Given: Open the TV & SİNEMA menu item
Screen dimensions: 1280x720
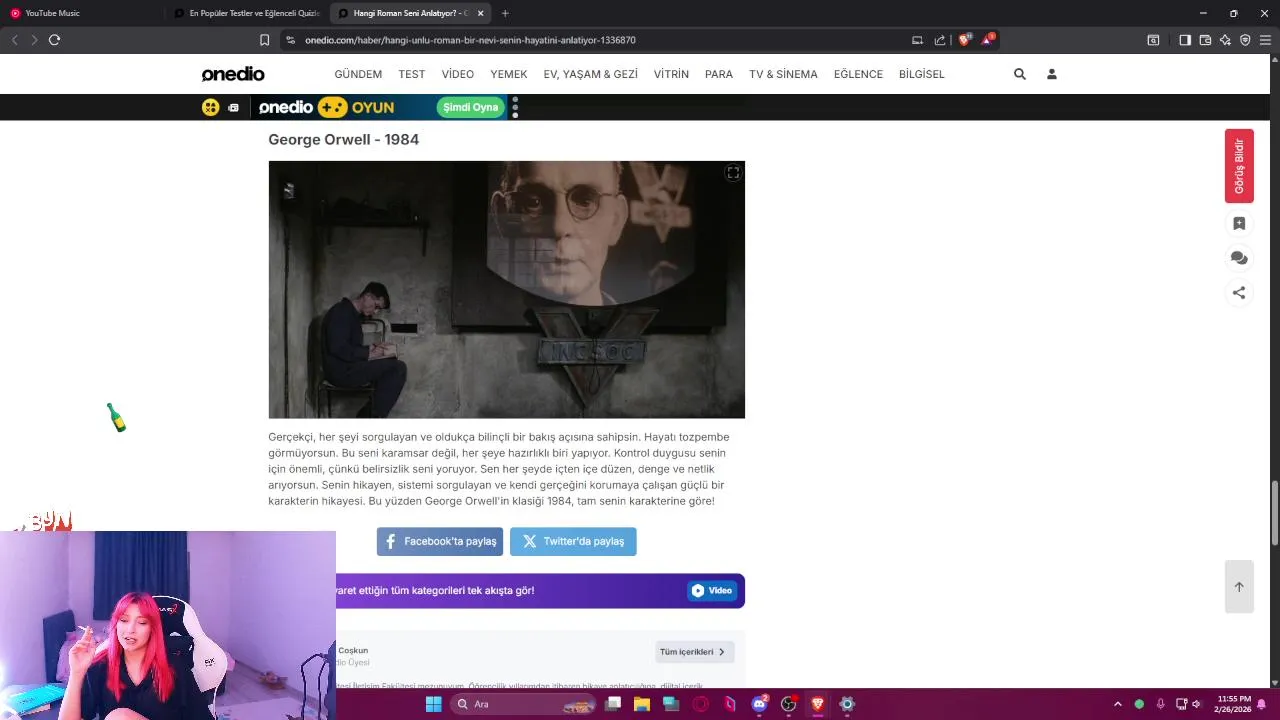Looking at the screenshot, I should point(783,74).
